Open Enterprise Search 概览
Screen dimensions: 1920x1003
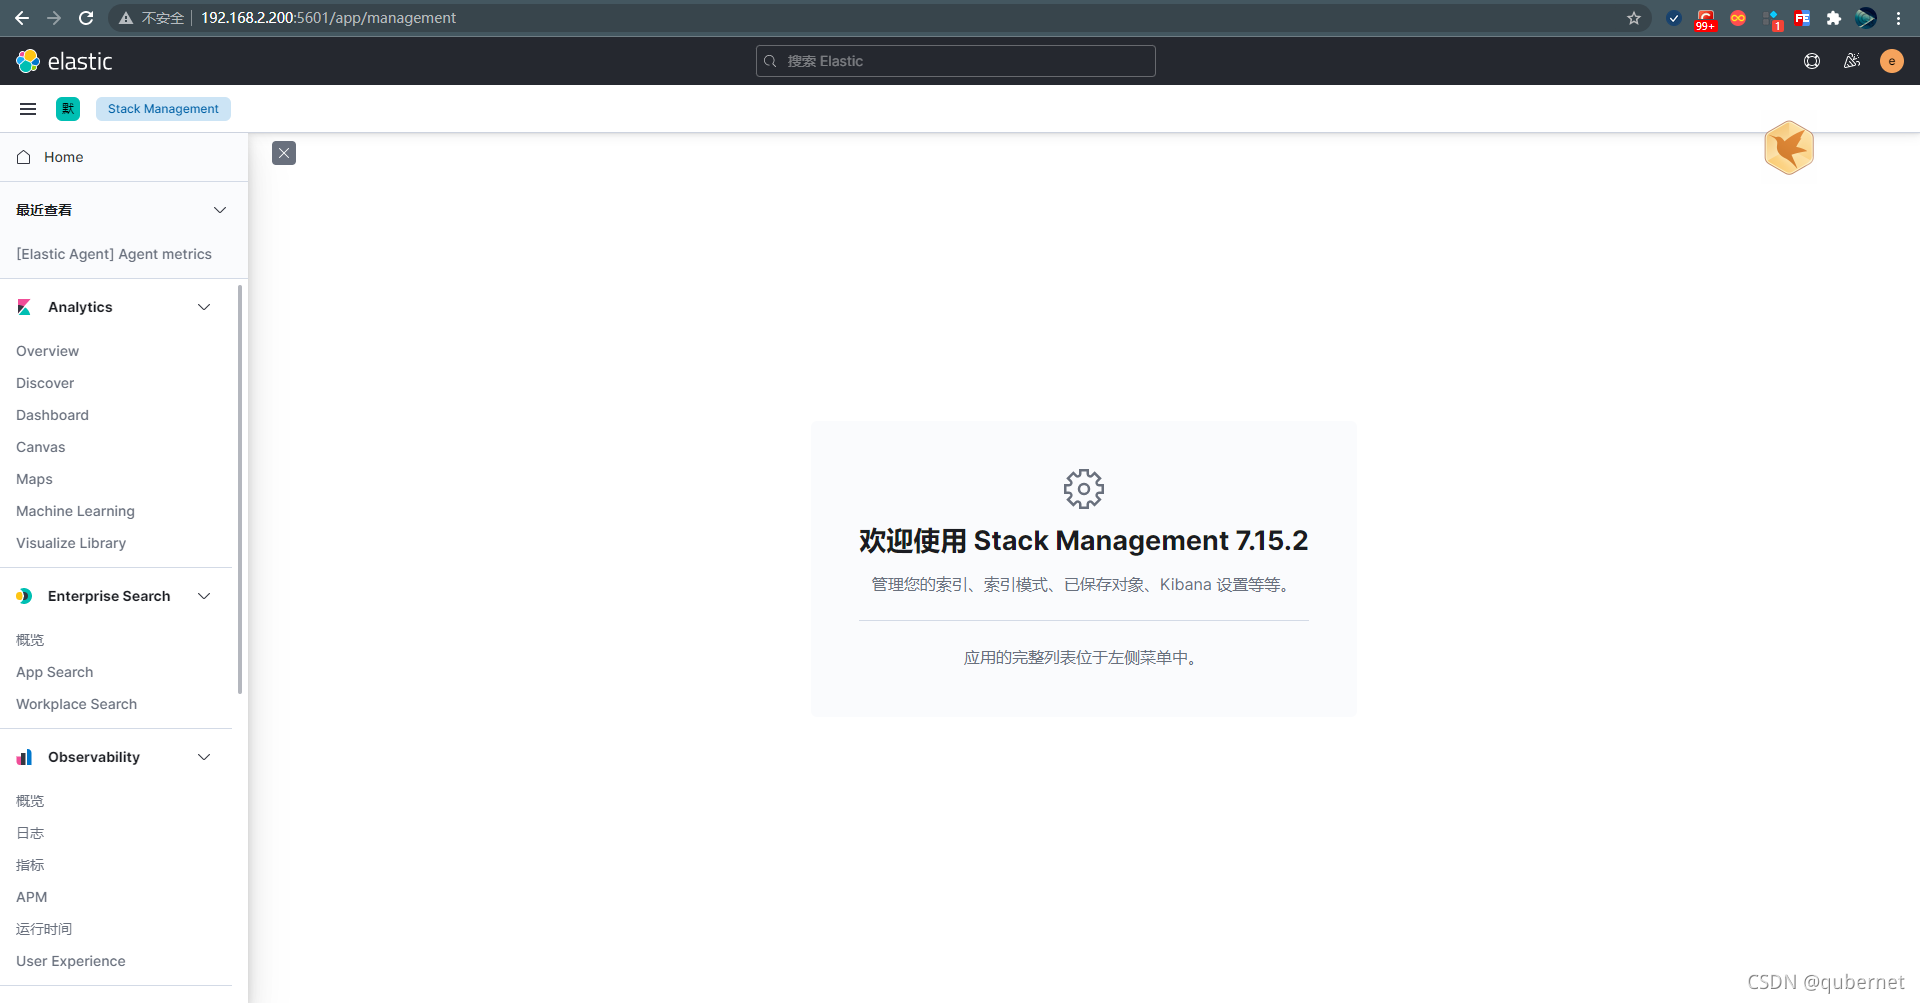tap(30, 640)
